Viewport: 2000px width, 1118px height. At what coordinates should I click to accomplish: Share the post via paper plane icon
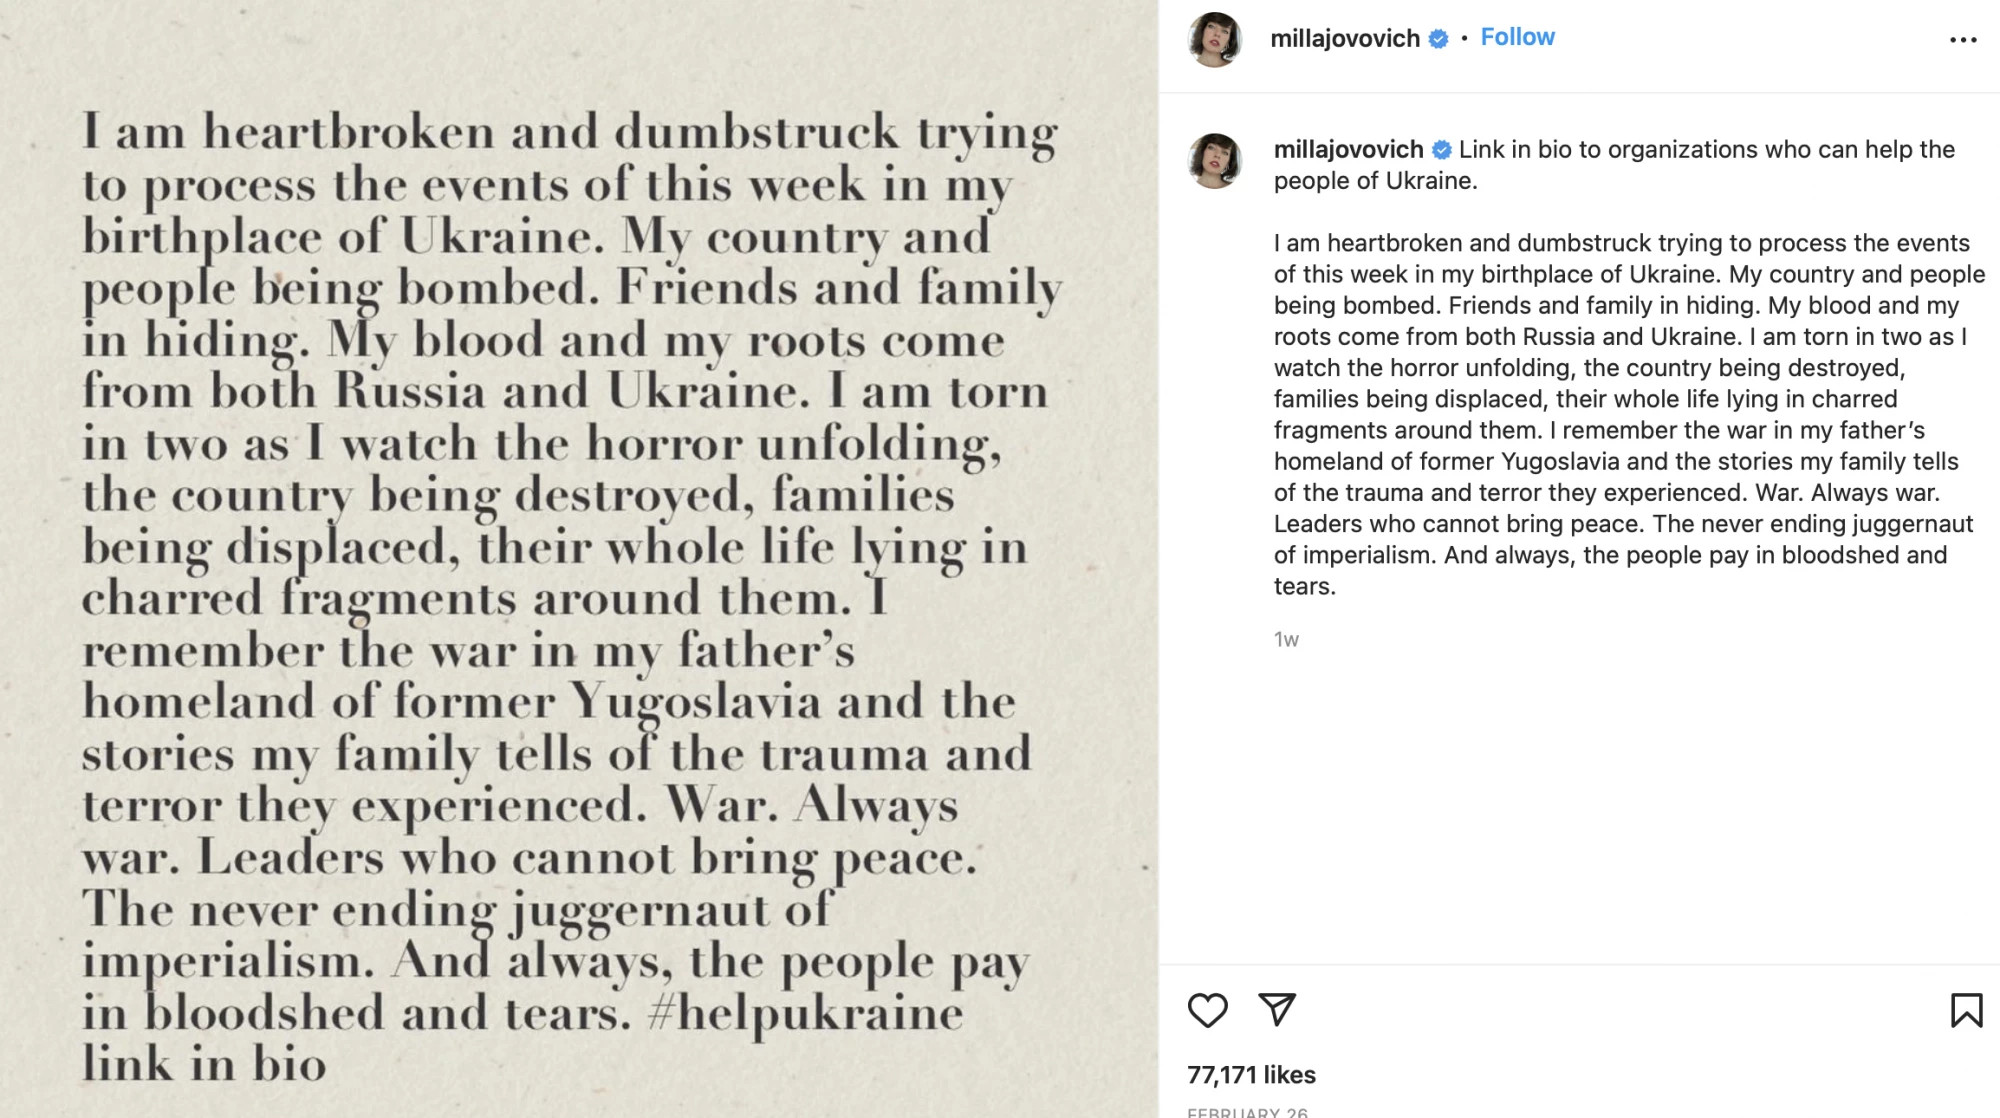click(1277, 1010)
